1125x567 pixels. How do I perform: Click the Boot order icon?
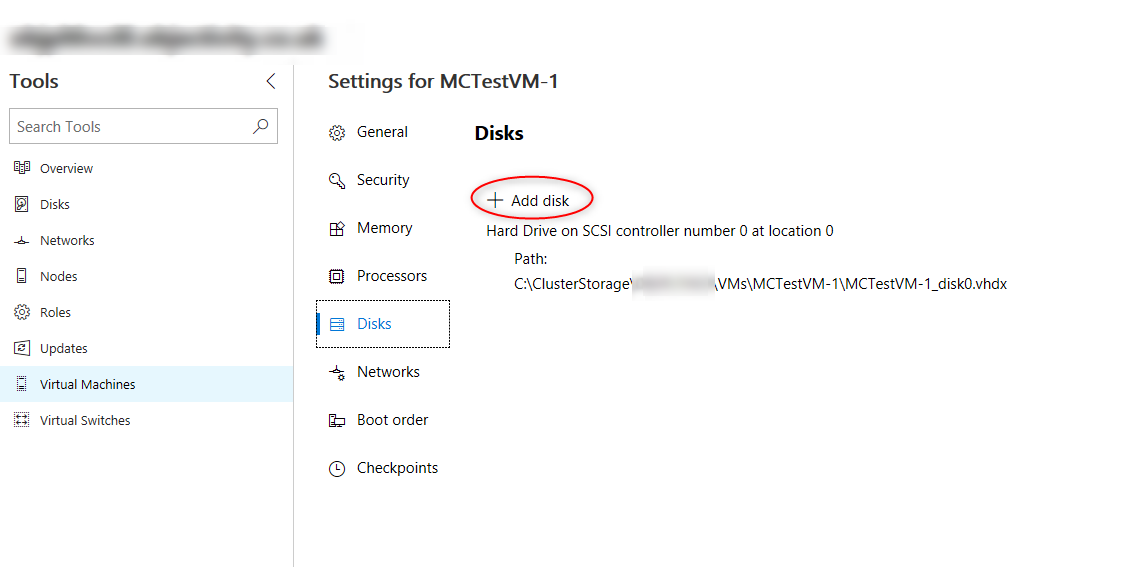[x=336, y=421]
